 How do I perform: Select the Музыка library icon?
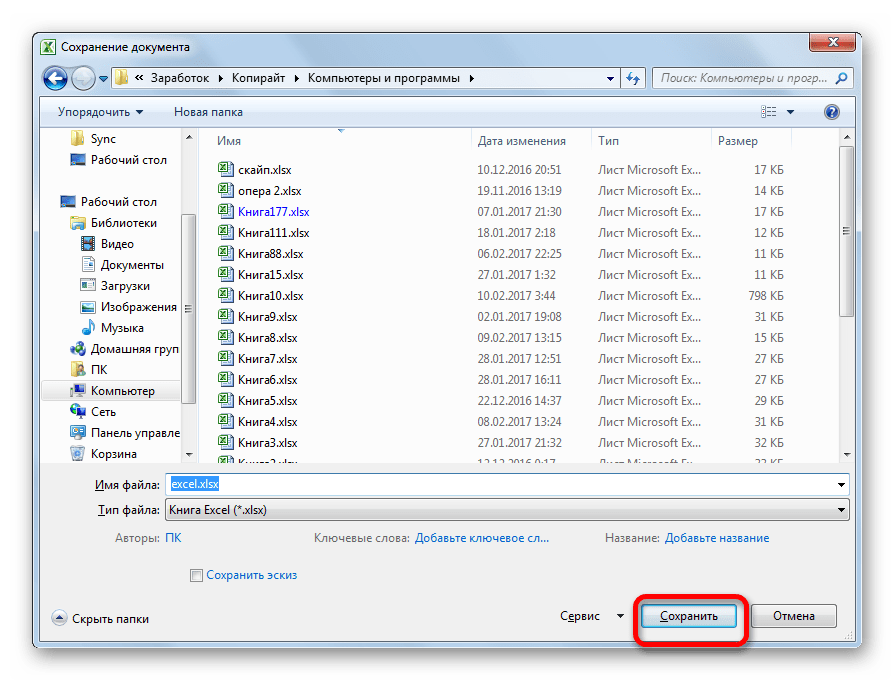point(88,328)
